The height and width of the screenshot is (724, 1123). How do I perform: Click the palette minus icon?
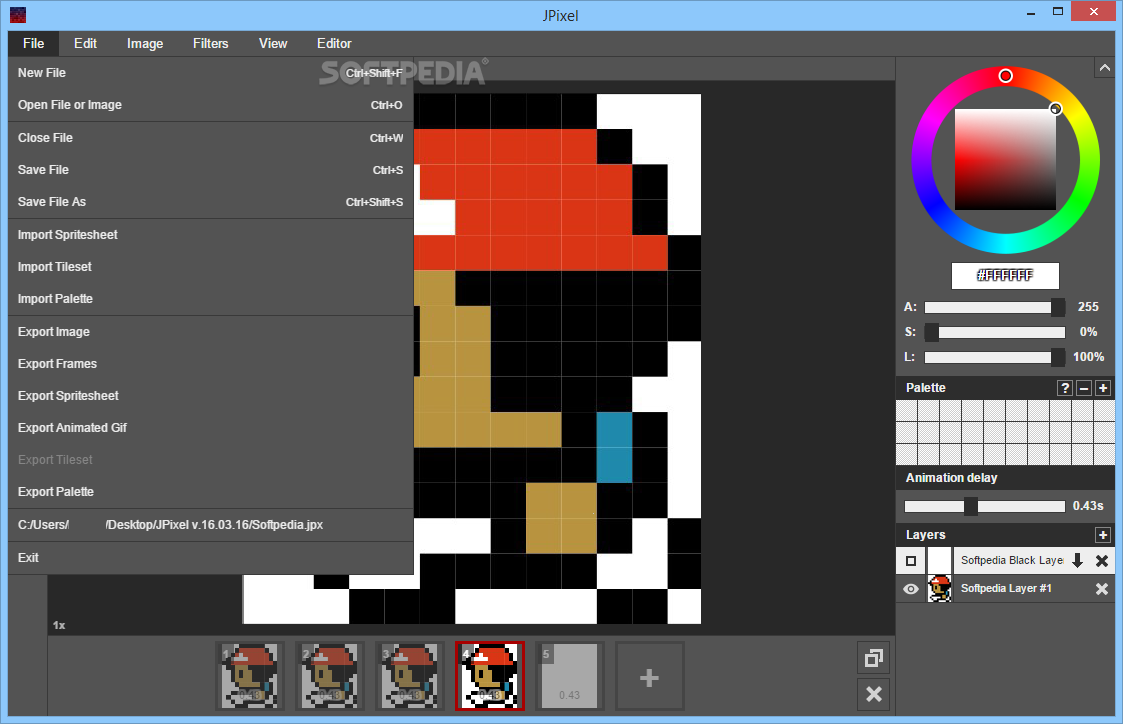point(1084,388)
